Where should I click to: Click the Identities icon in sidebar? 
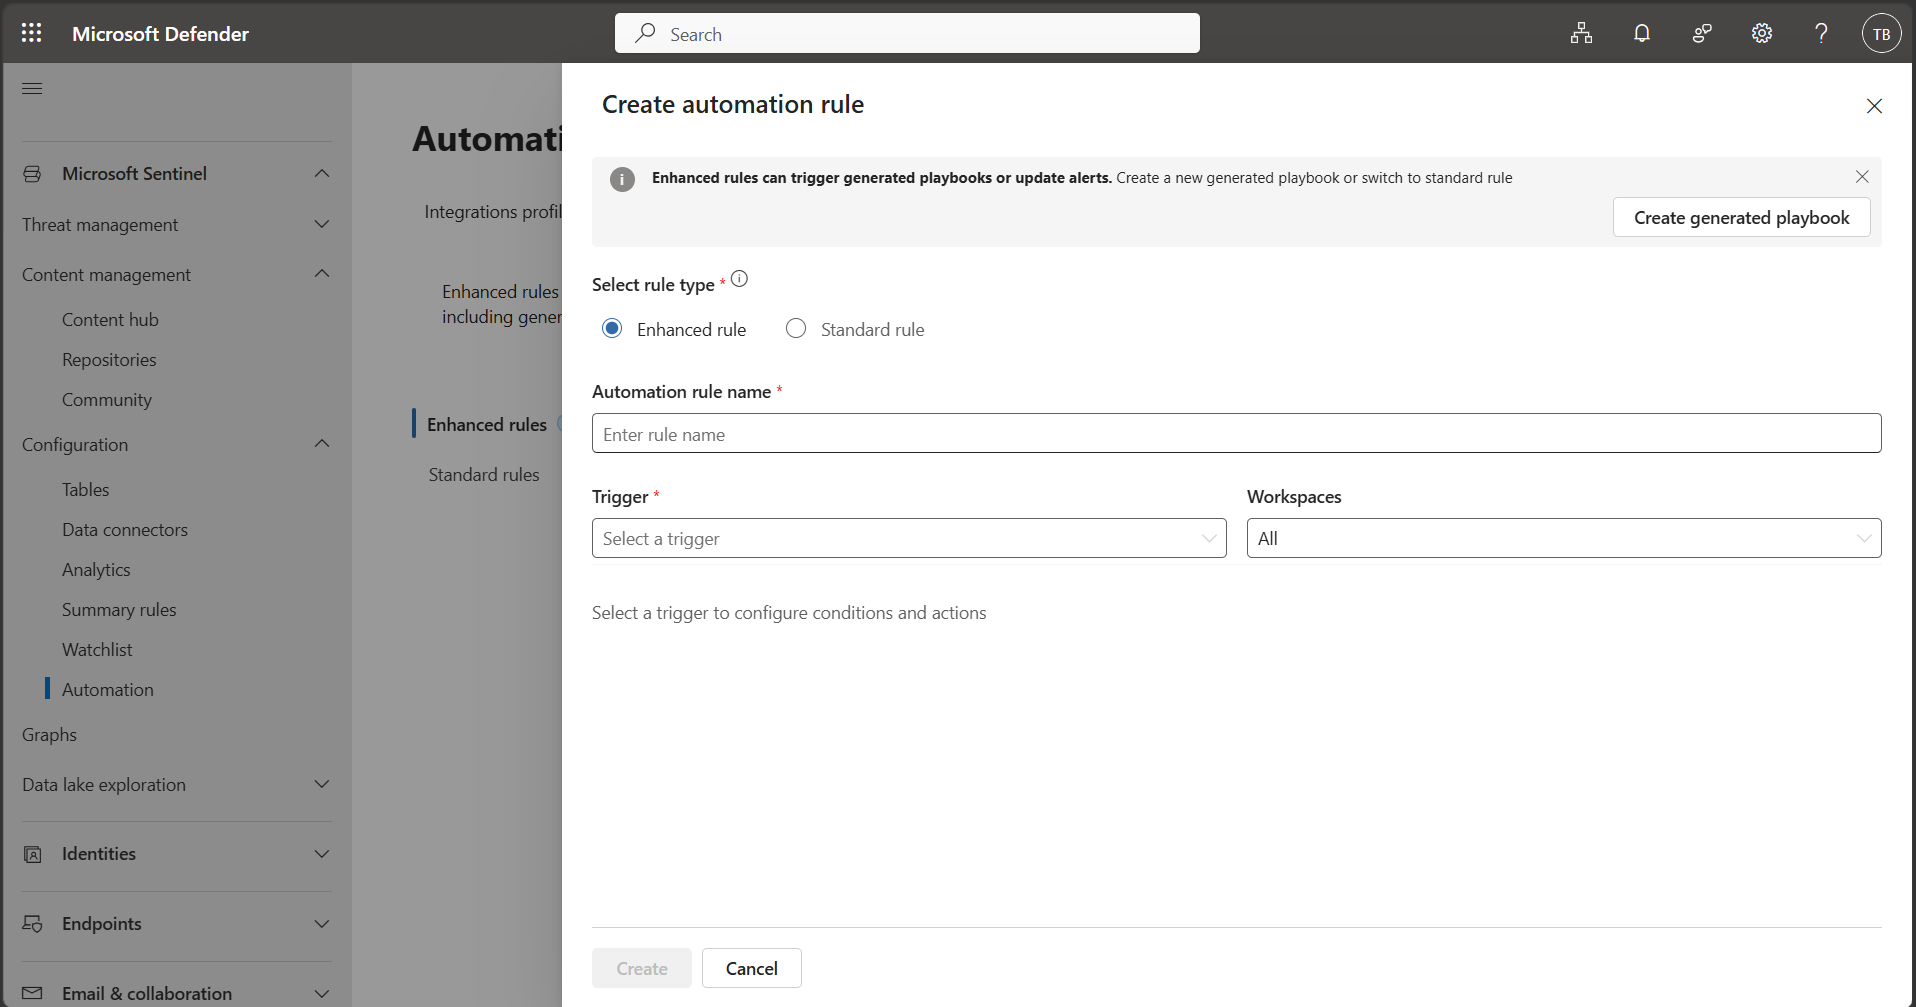(32, 854)
